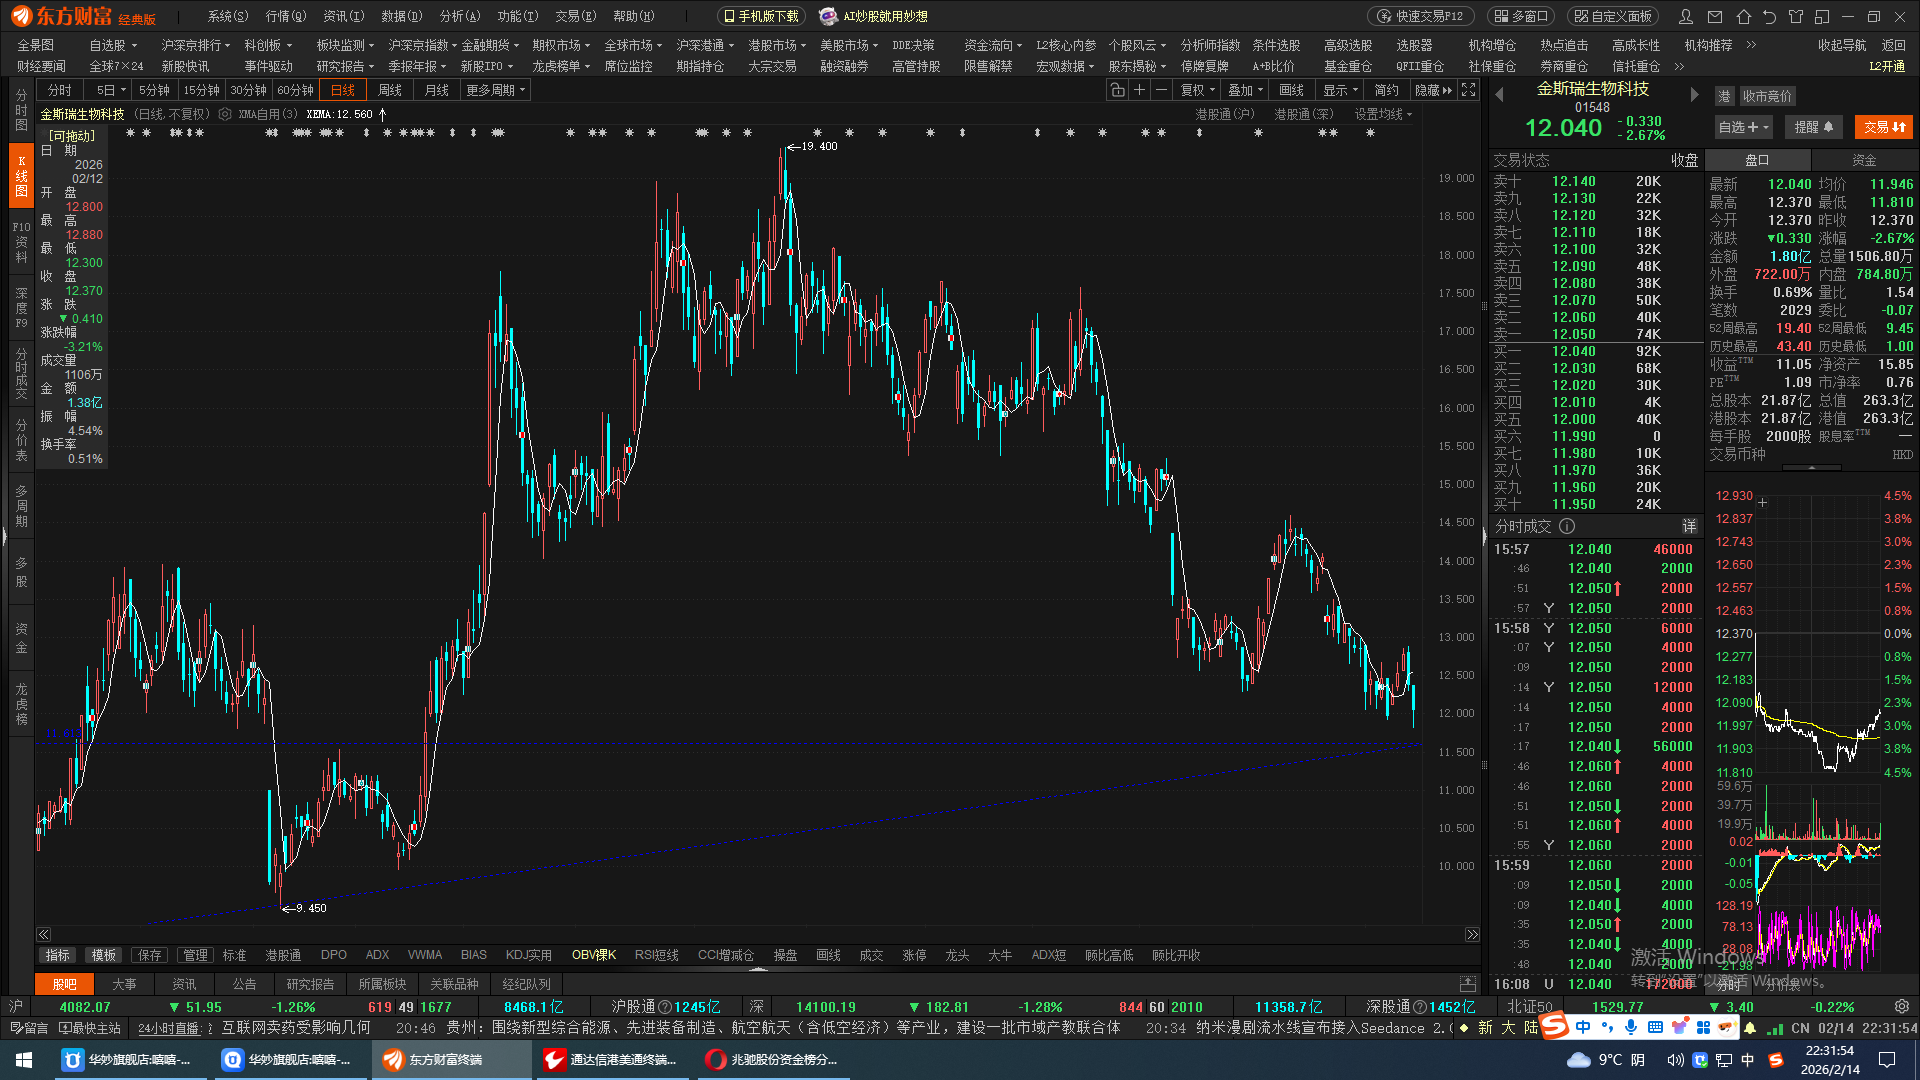The image size is (1920, 1080).
Task: Switch to the 资金 tab in quote panel
Action: [1864, 160]
